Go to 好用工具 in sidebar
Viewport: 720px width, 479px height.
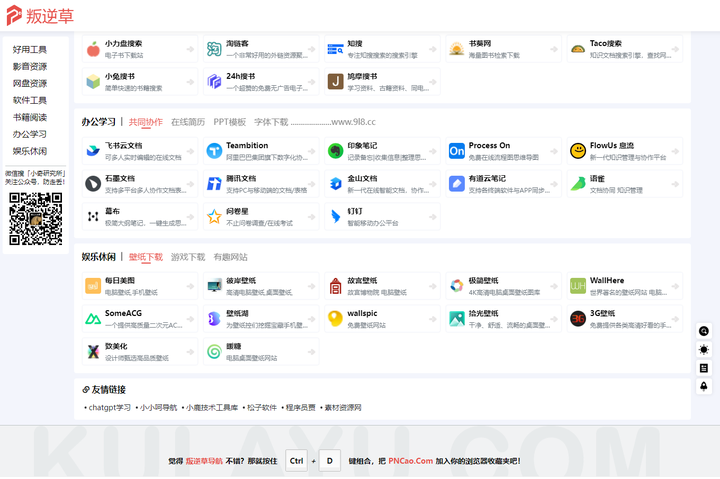coord(30,49)
